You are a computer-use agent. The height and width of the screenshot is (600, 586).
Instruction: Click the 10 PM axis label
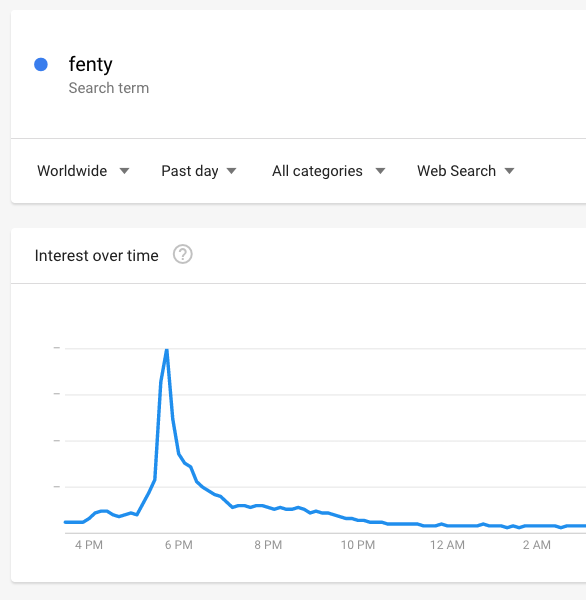358,545
